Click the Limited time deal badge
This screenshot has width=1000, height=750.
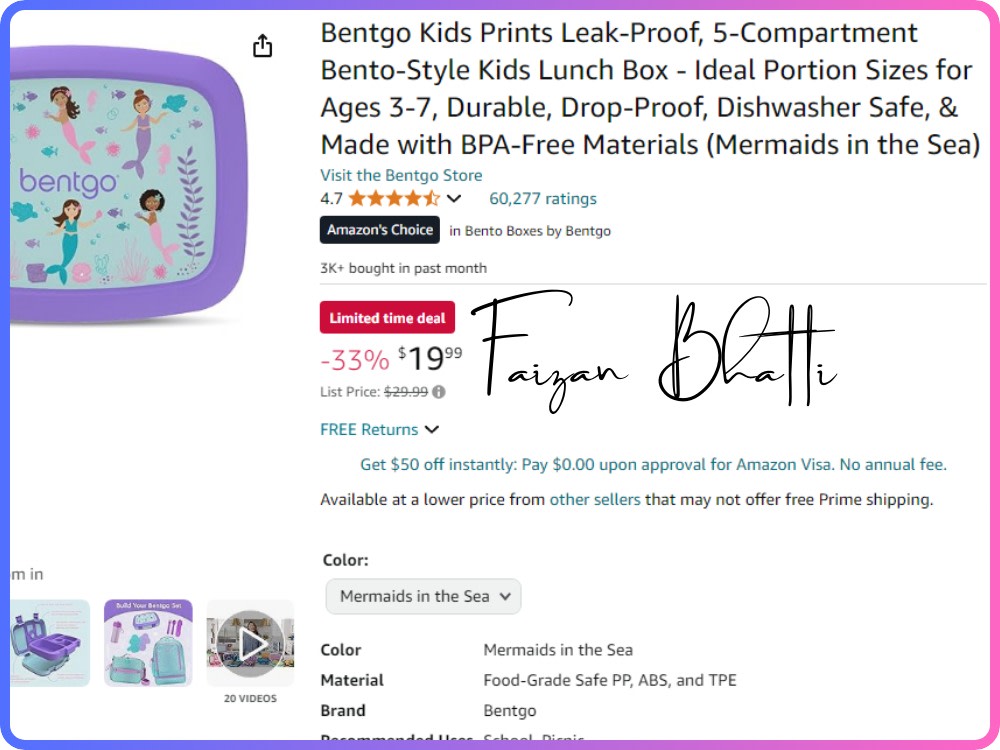[x=387, y=318]
